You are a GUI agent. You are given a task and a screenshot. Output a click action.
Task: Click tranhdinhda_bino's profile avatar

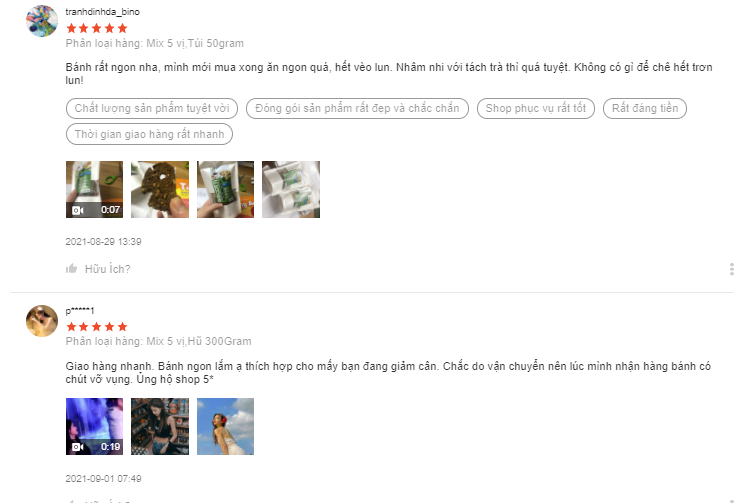(x=42, y=21)
